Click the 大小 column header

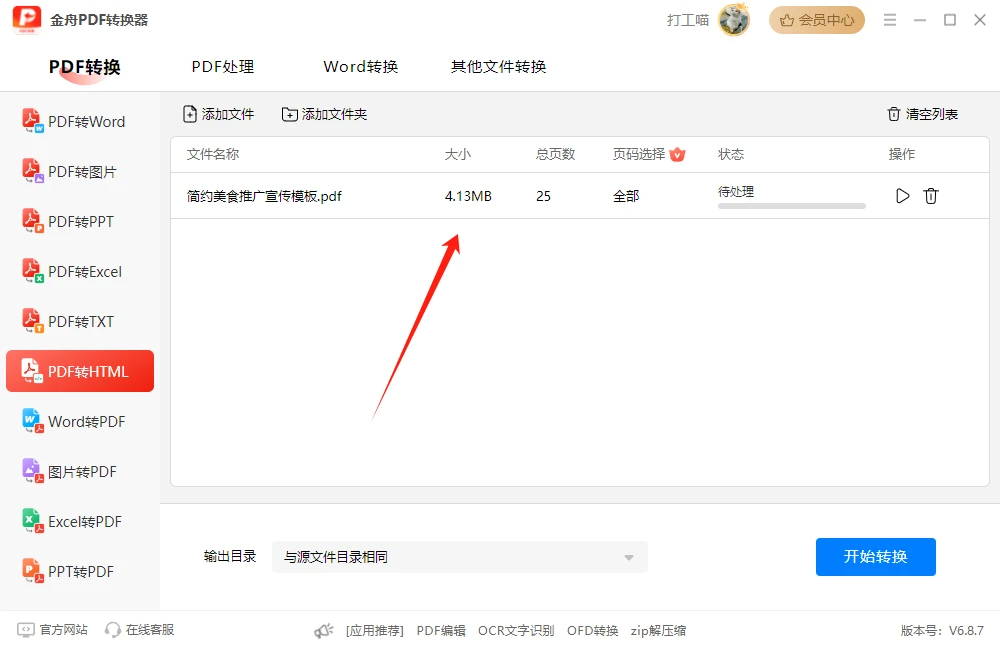458,154
